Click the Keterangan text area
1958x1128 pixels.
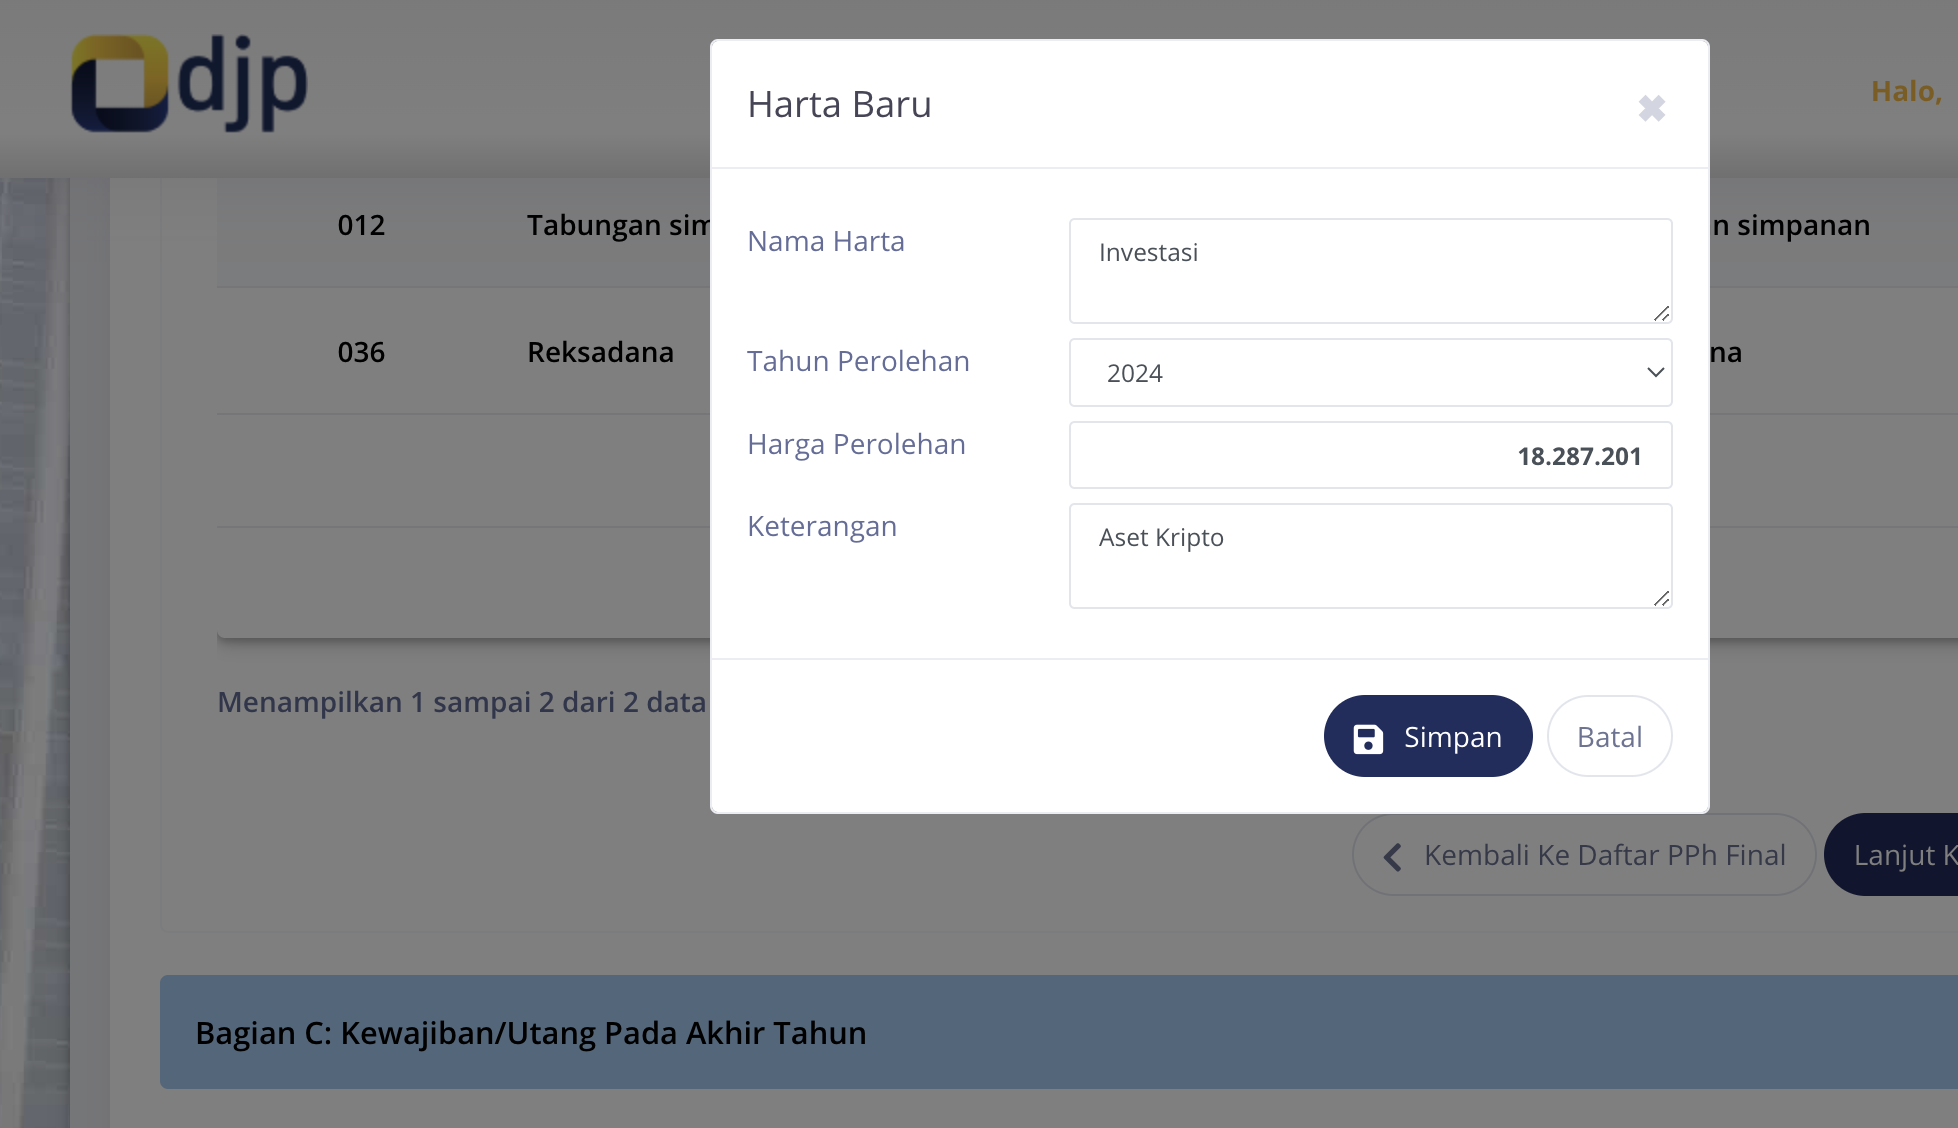1370,556
